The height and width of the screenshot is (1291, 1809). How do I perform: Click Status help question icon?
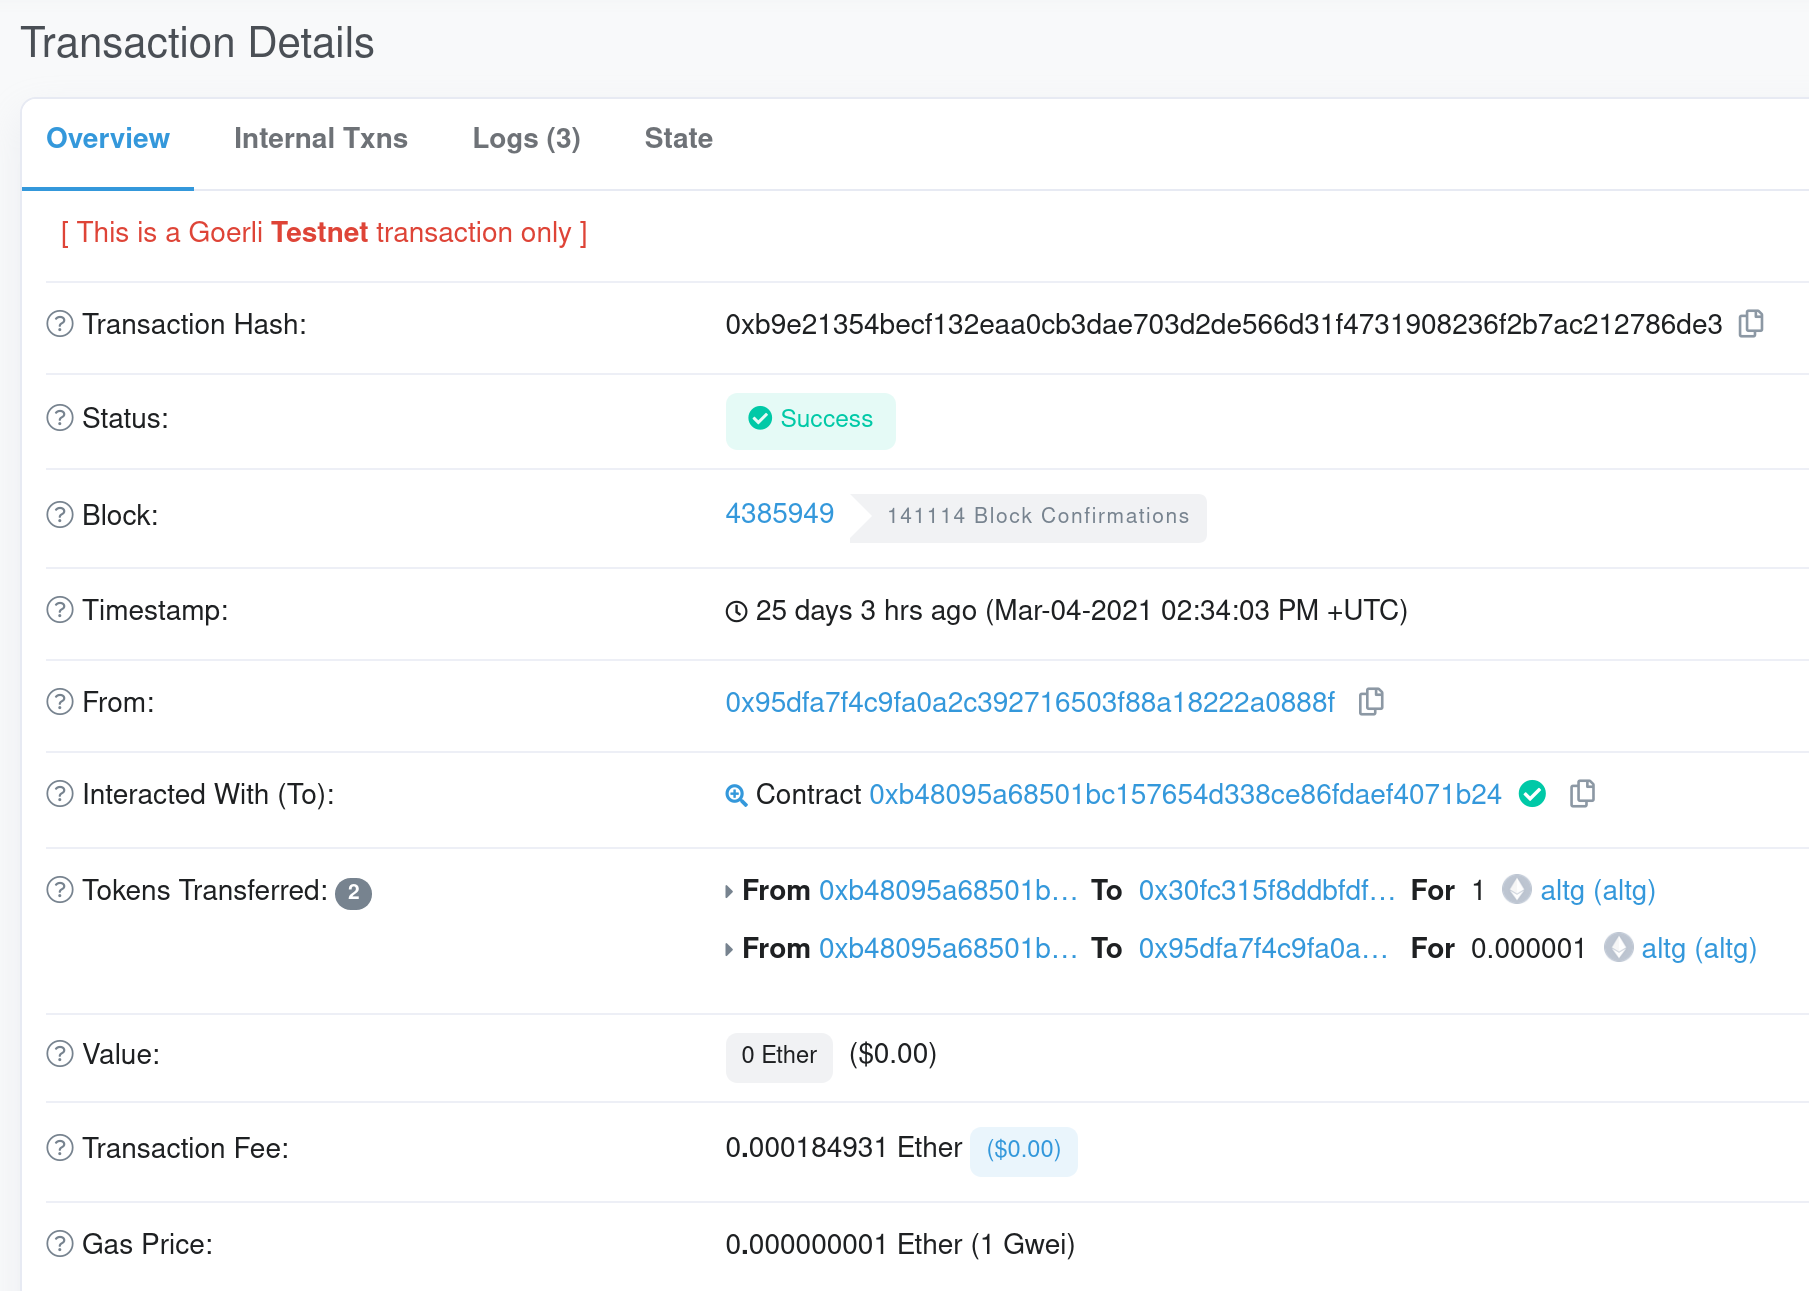pos(60,418)
